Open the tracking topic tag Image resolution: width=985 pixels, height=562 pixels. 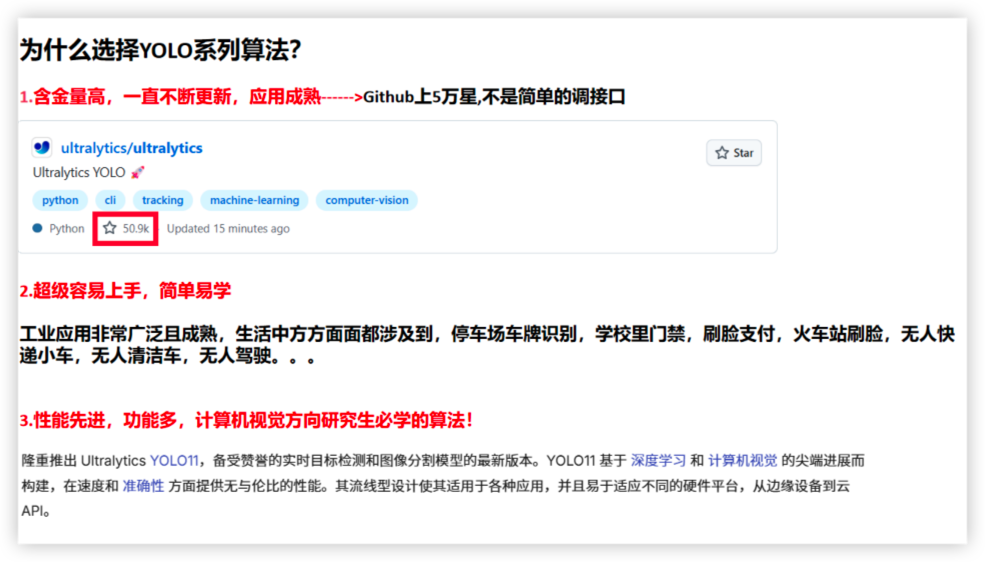[x=162, y=200]
